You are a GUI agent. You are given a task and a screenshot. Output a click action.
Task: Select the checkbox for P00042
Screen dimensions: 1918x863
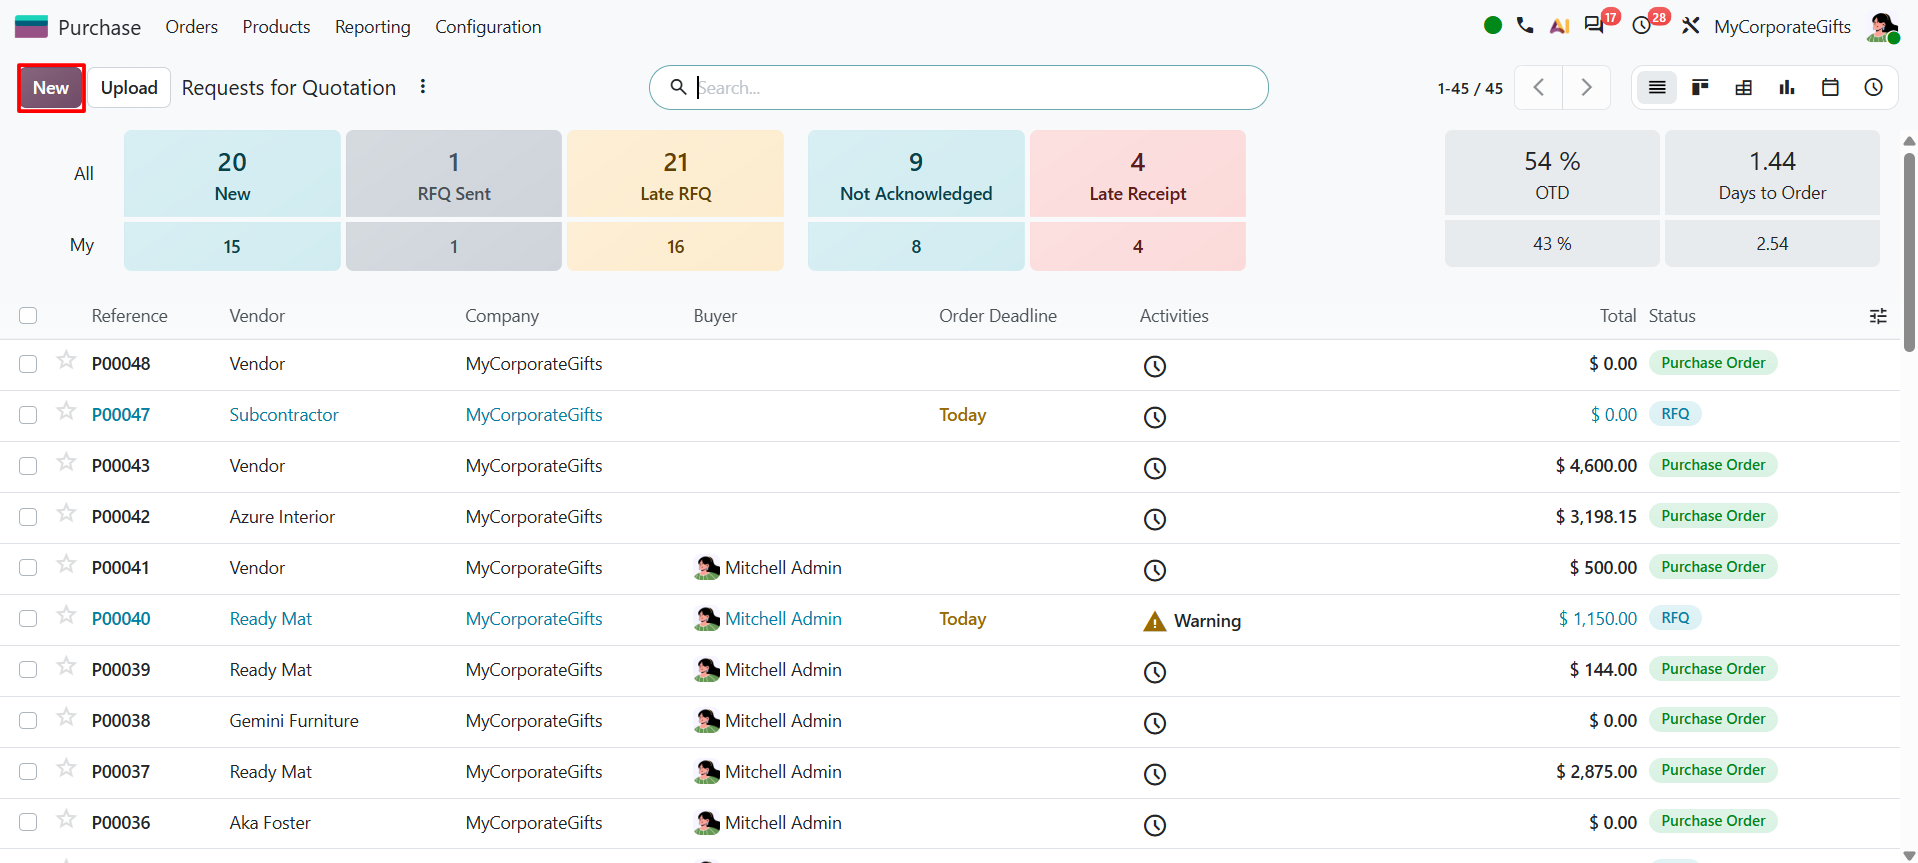click(28, 517)
